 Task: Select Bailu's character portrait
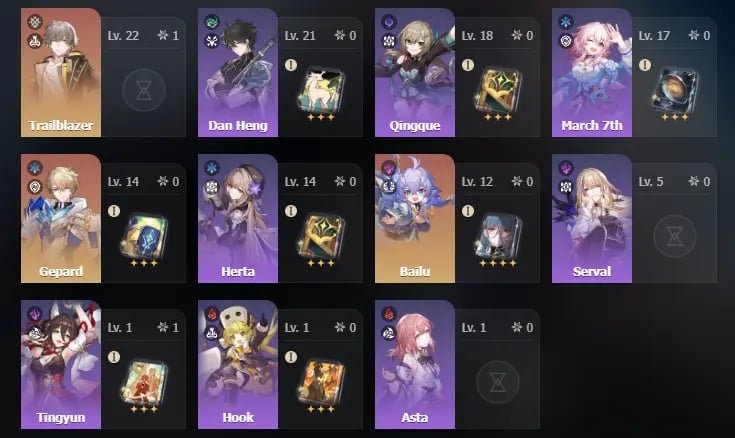pyautogui.click(x=415, y=219)
